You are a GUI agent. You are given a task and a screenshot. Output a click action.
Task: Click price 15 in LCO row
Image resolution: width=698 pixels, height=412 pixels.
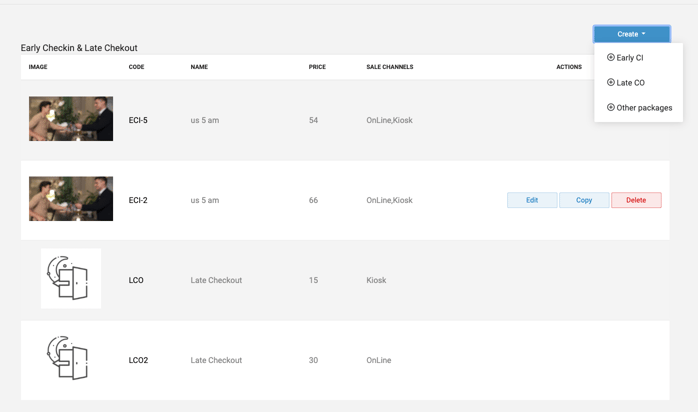(313, 280)
